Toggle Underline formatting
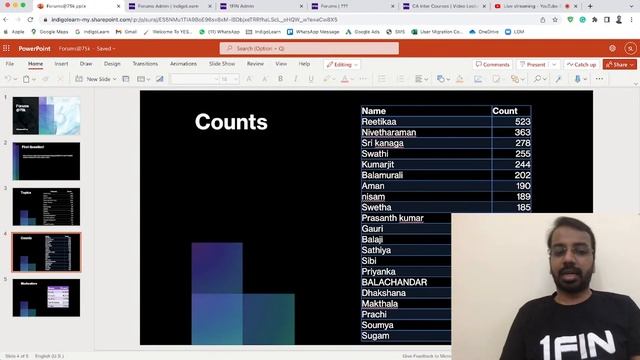Screen dimensions: 640x360 (x=311, y=79)
